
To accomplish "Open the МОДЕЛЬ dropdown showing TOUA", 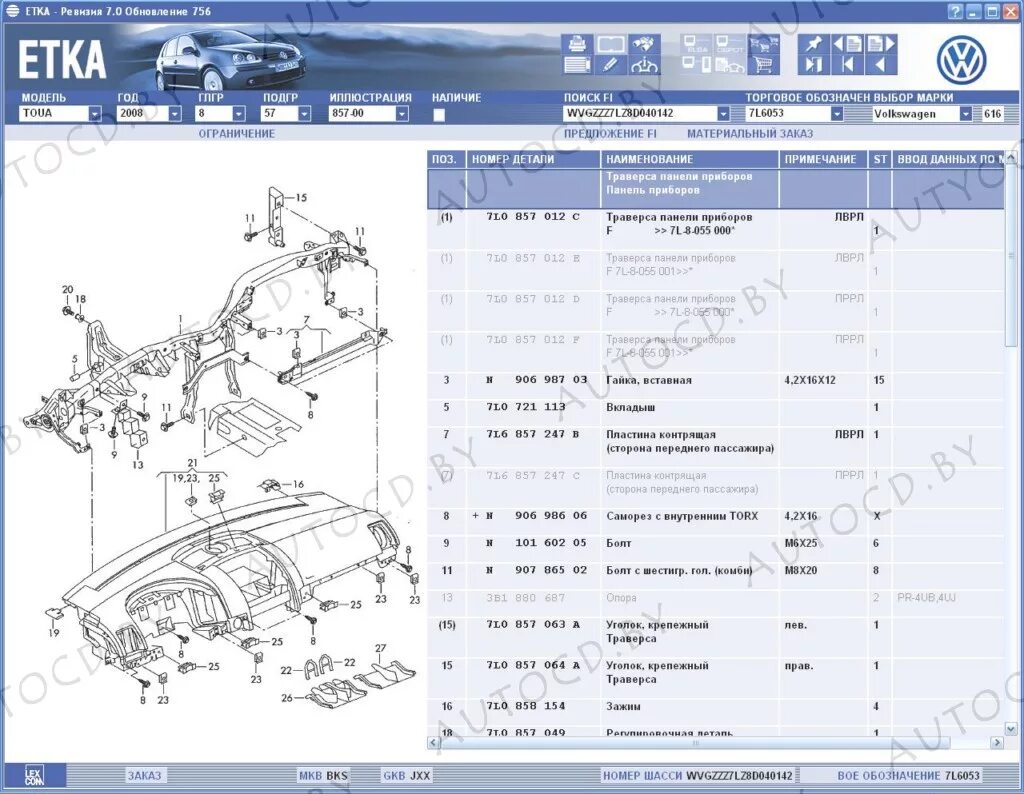I will 95,114.
